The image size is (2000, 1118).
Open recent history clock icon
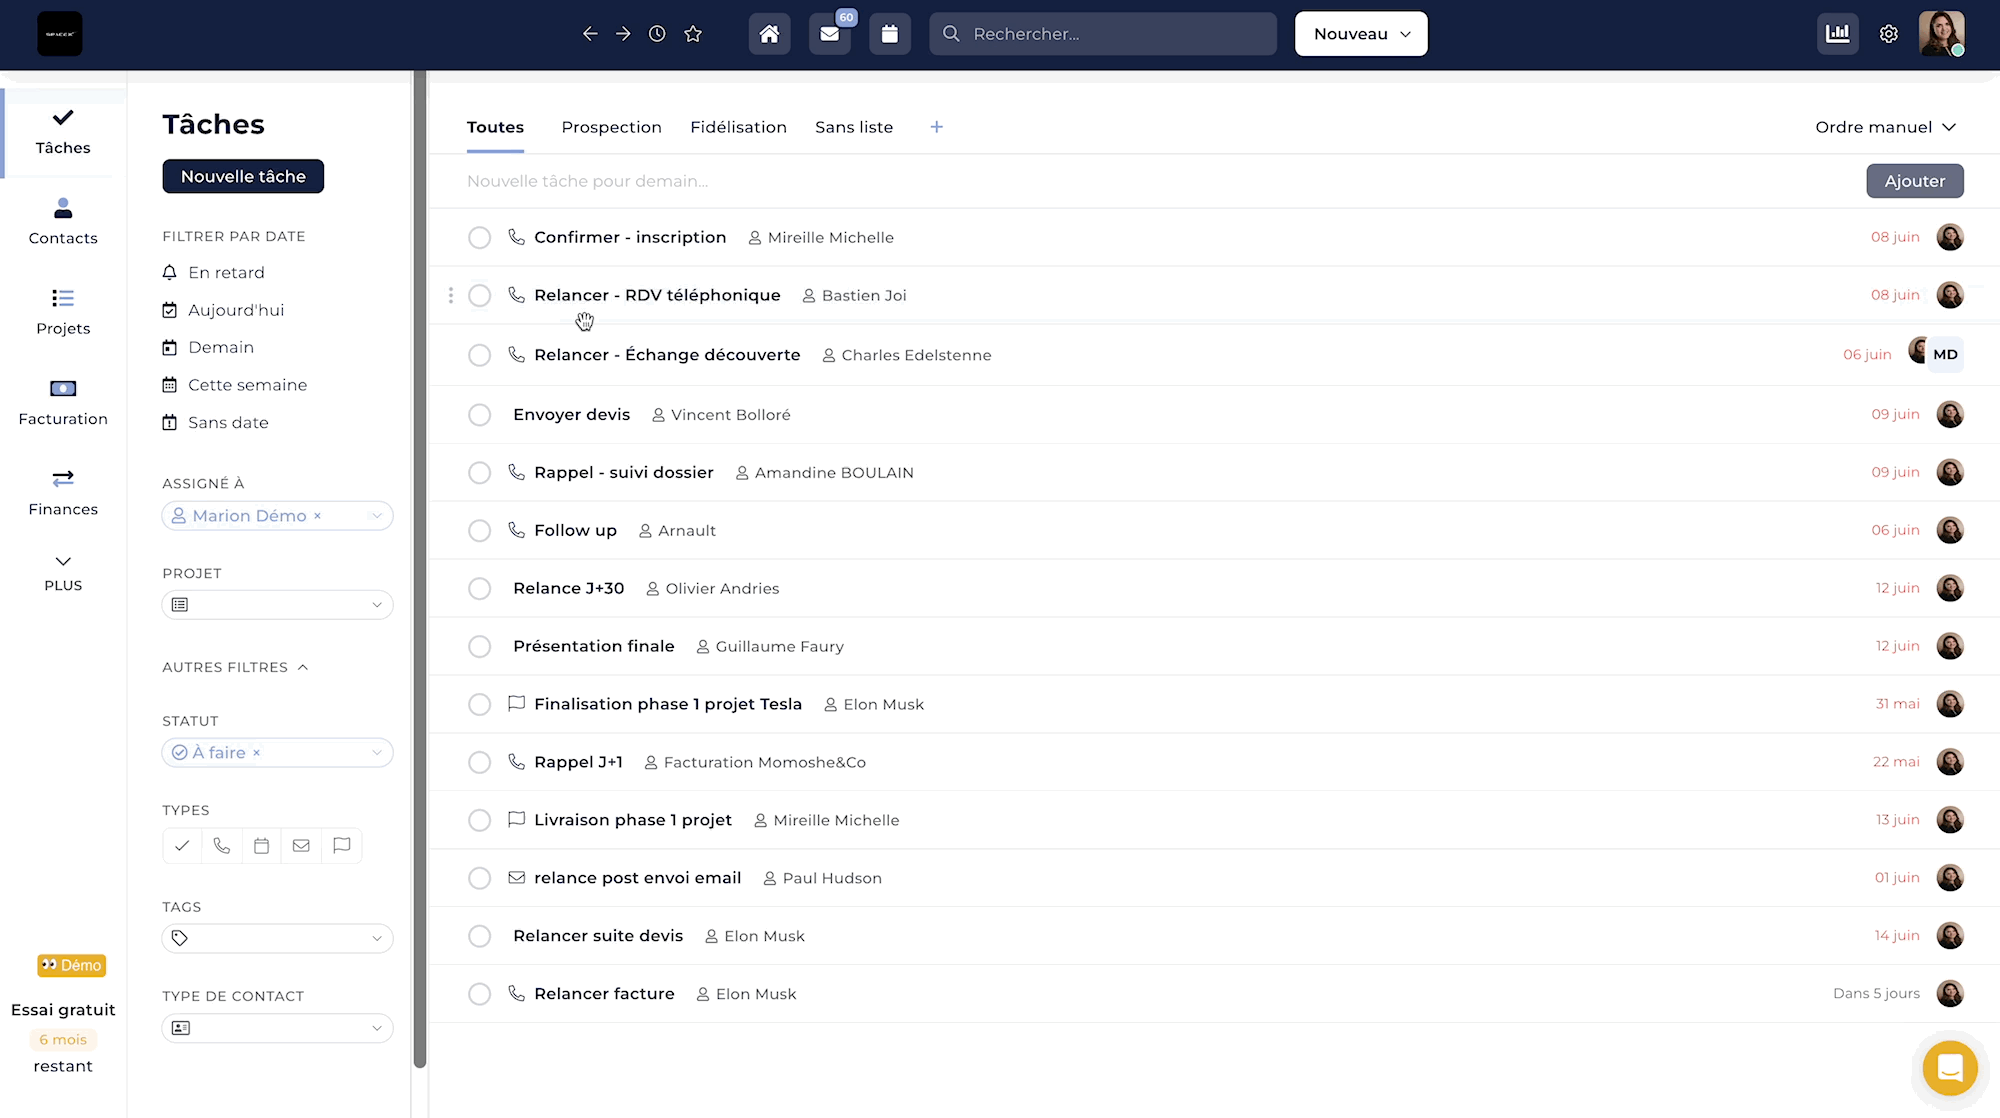pyautogui.click(x=657, y=34)
